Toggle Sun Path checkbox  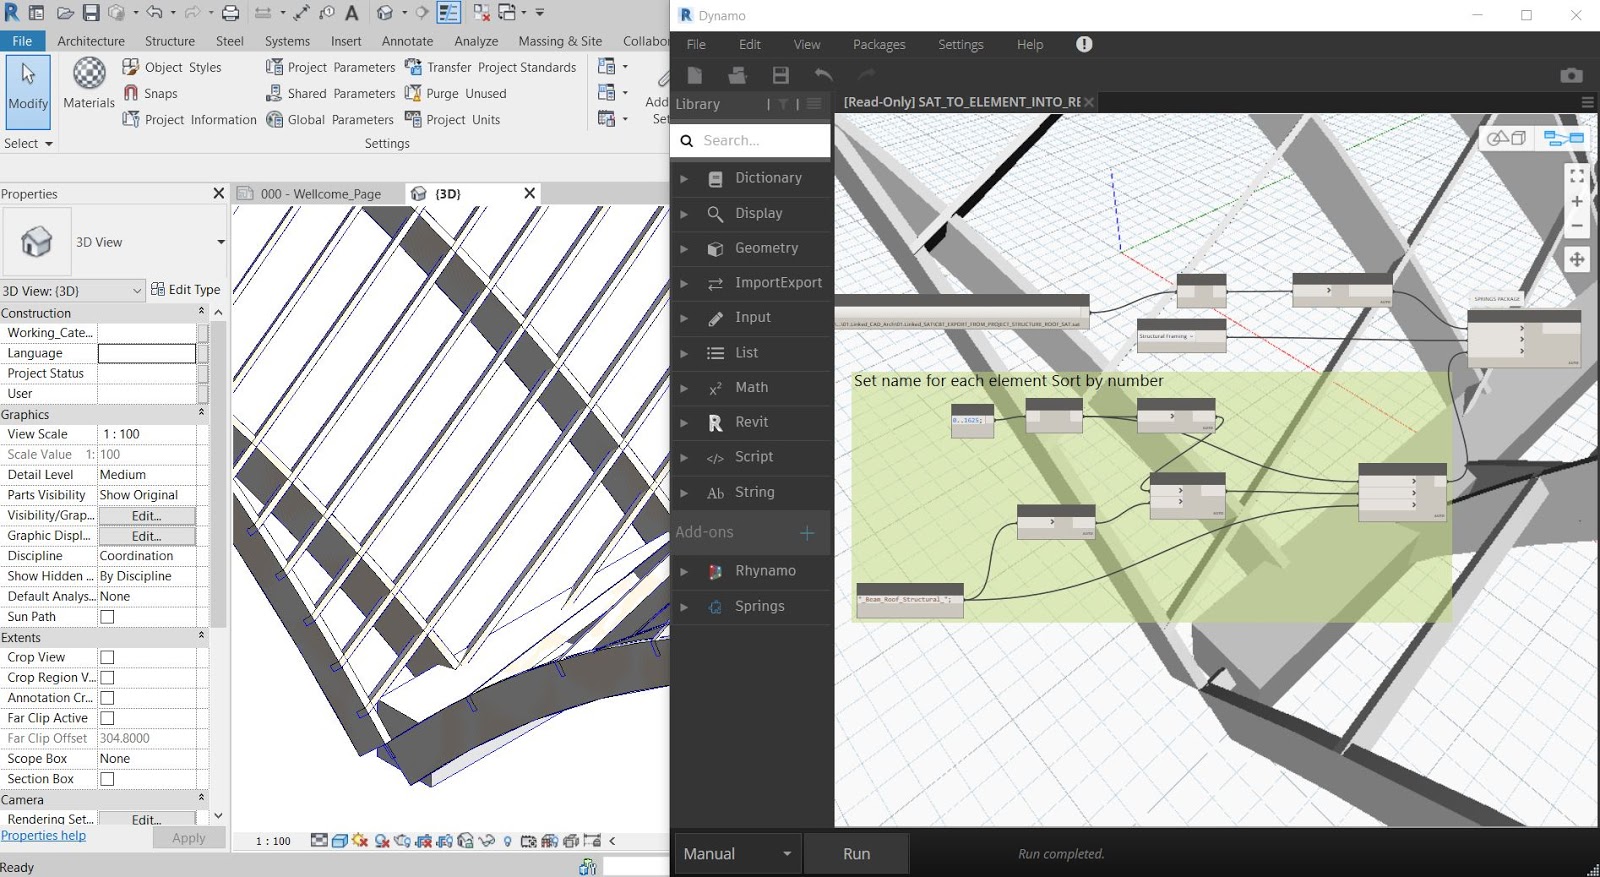(107, 617)
